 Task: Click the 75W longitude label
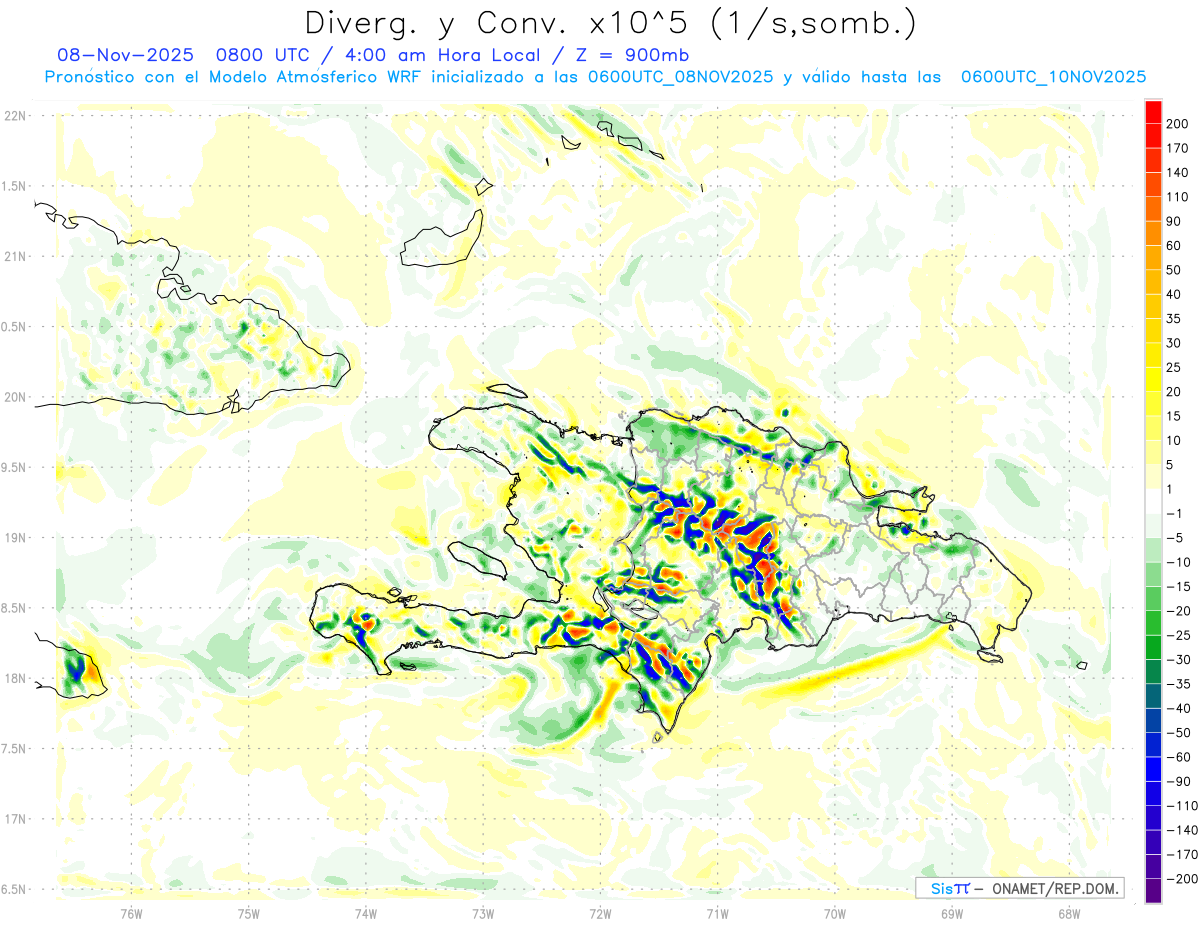[x=248, y=913]
